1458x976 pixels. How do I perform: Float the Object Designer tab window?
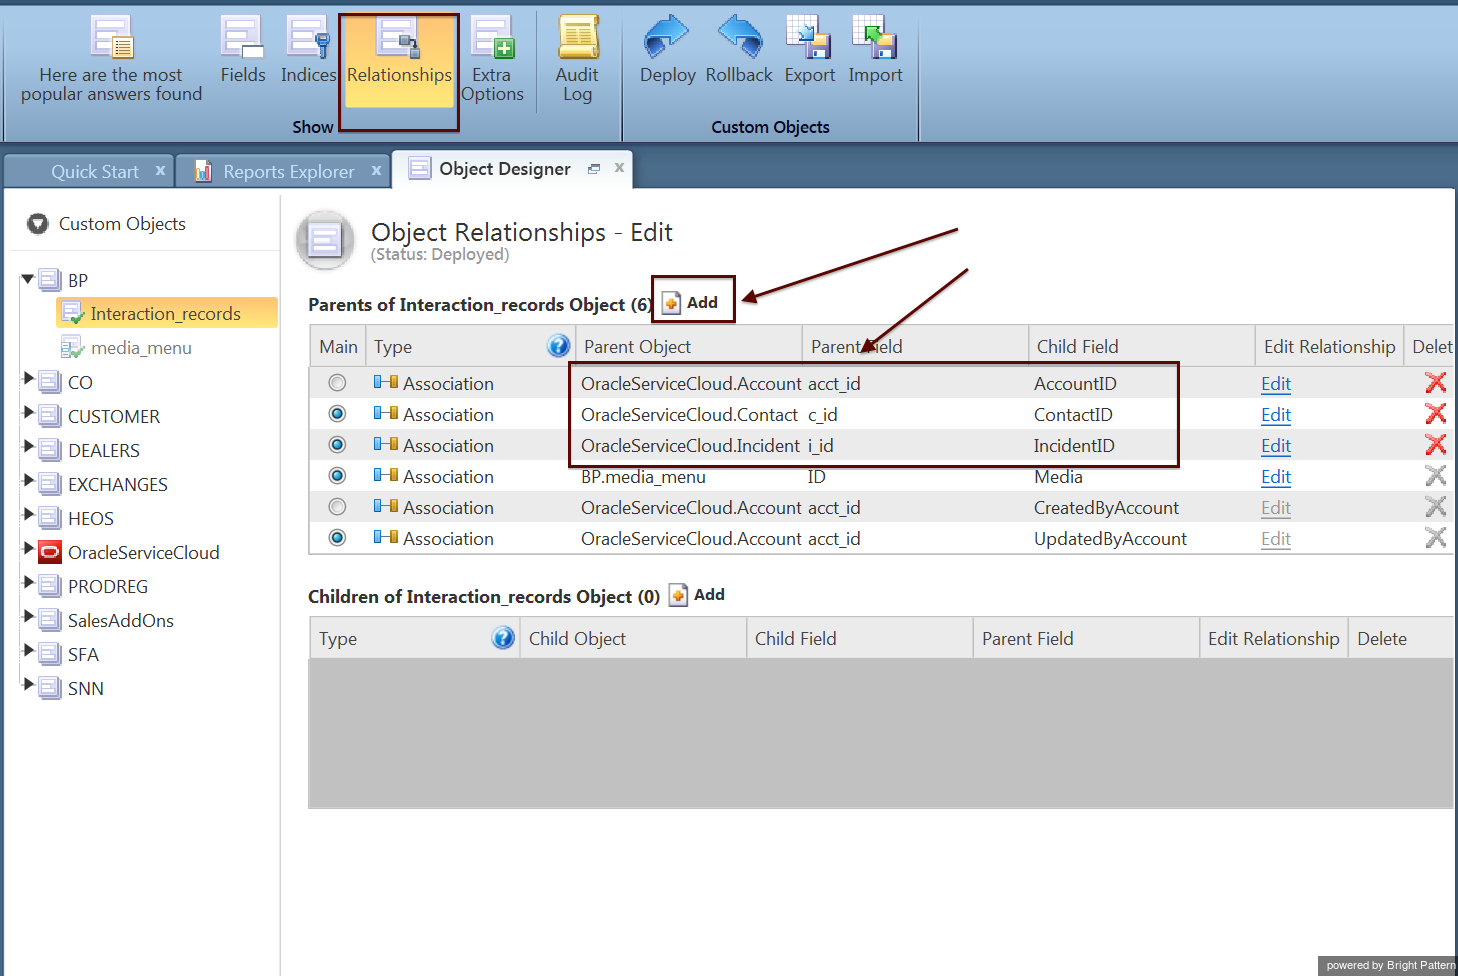coord(594,169)
